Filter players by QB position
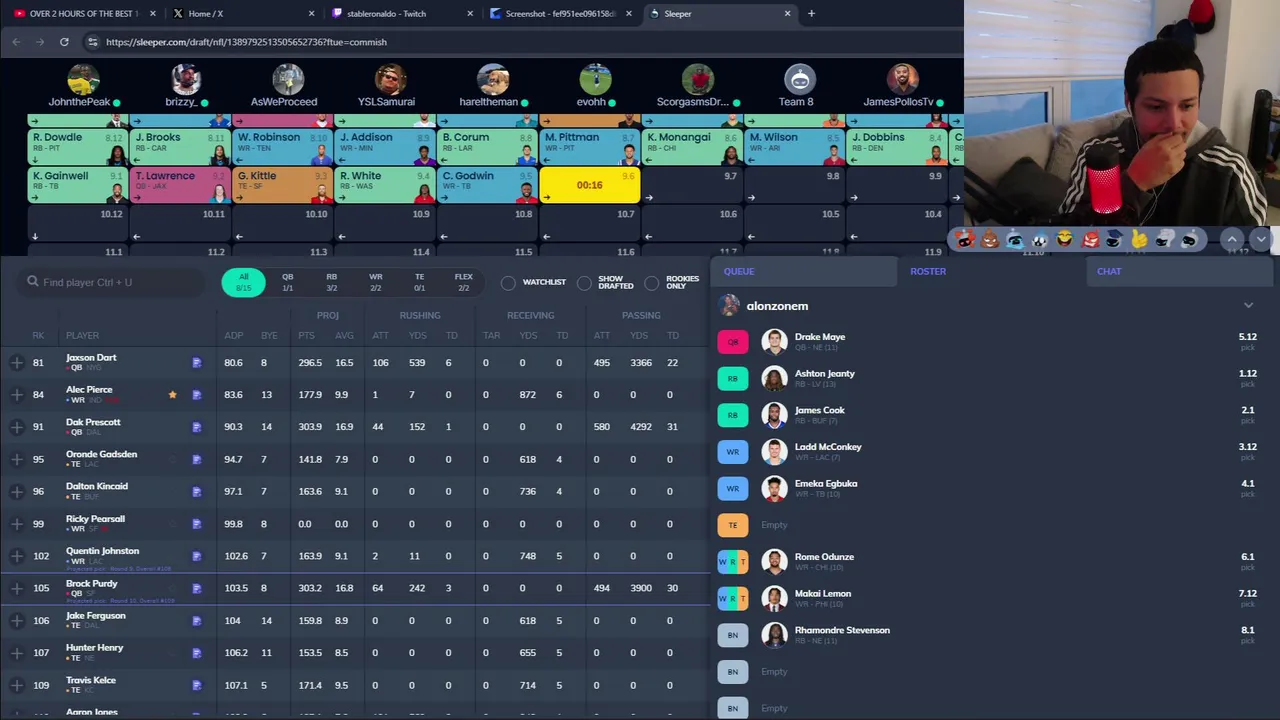This screenshot has height=720, width=1280. pyautogui.click(x=287, y=282)
